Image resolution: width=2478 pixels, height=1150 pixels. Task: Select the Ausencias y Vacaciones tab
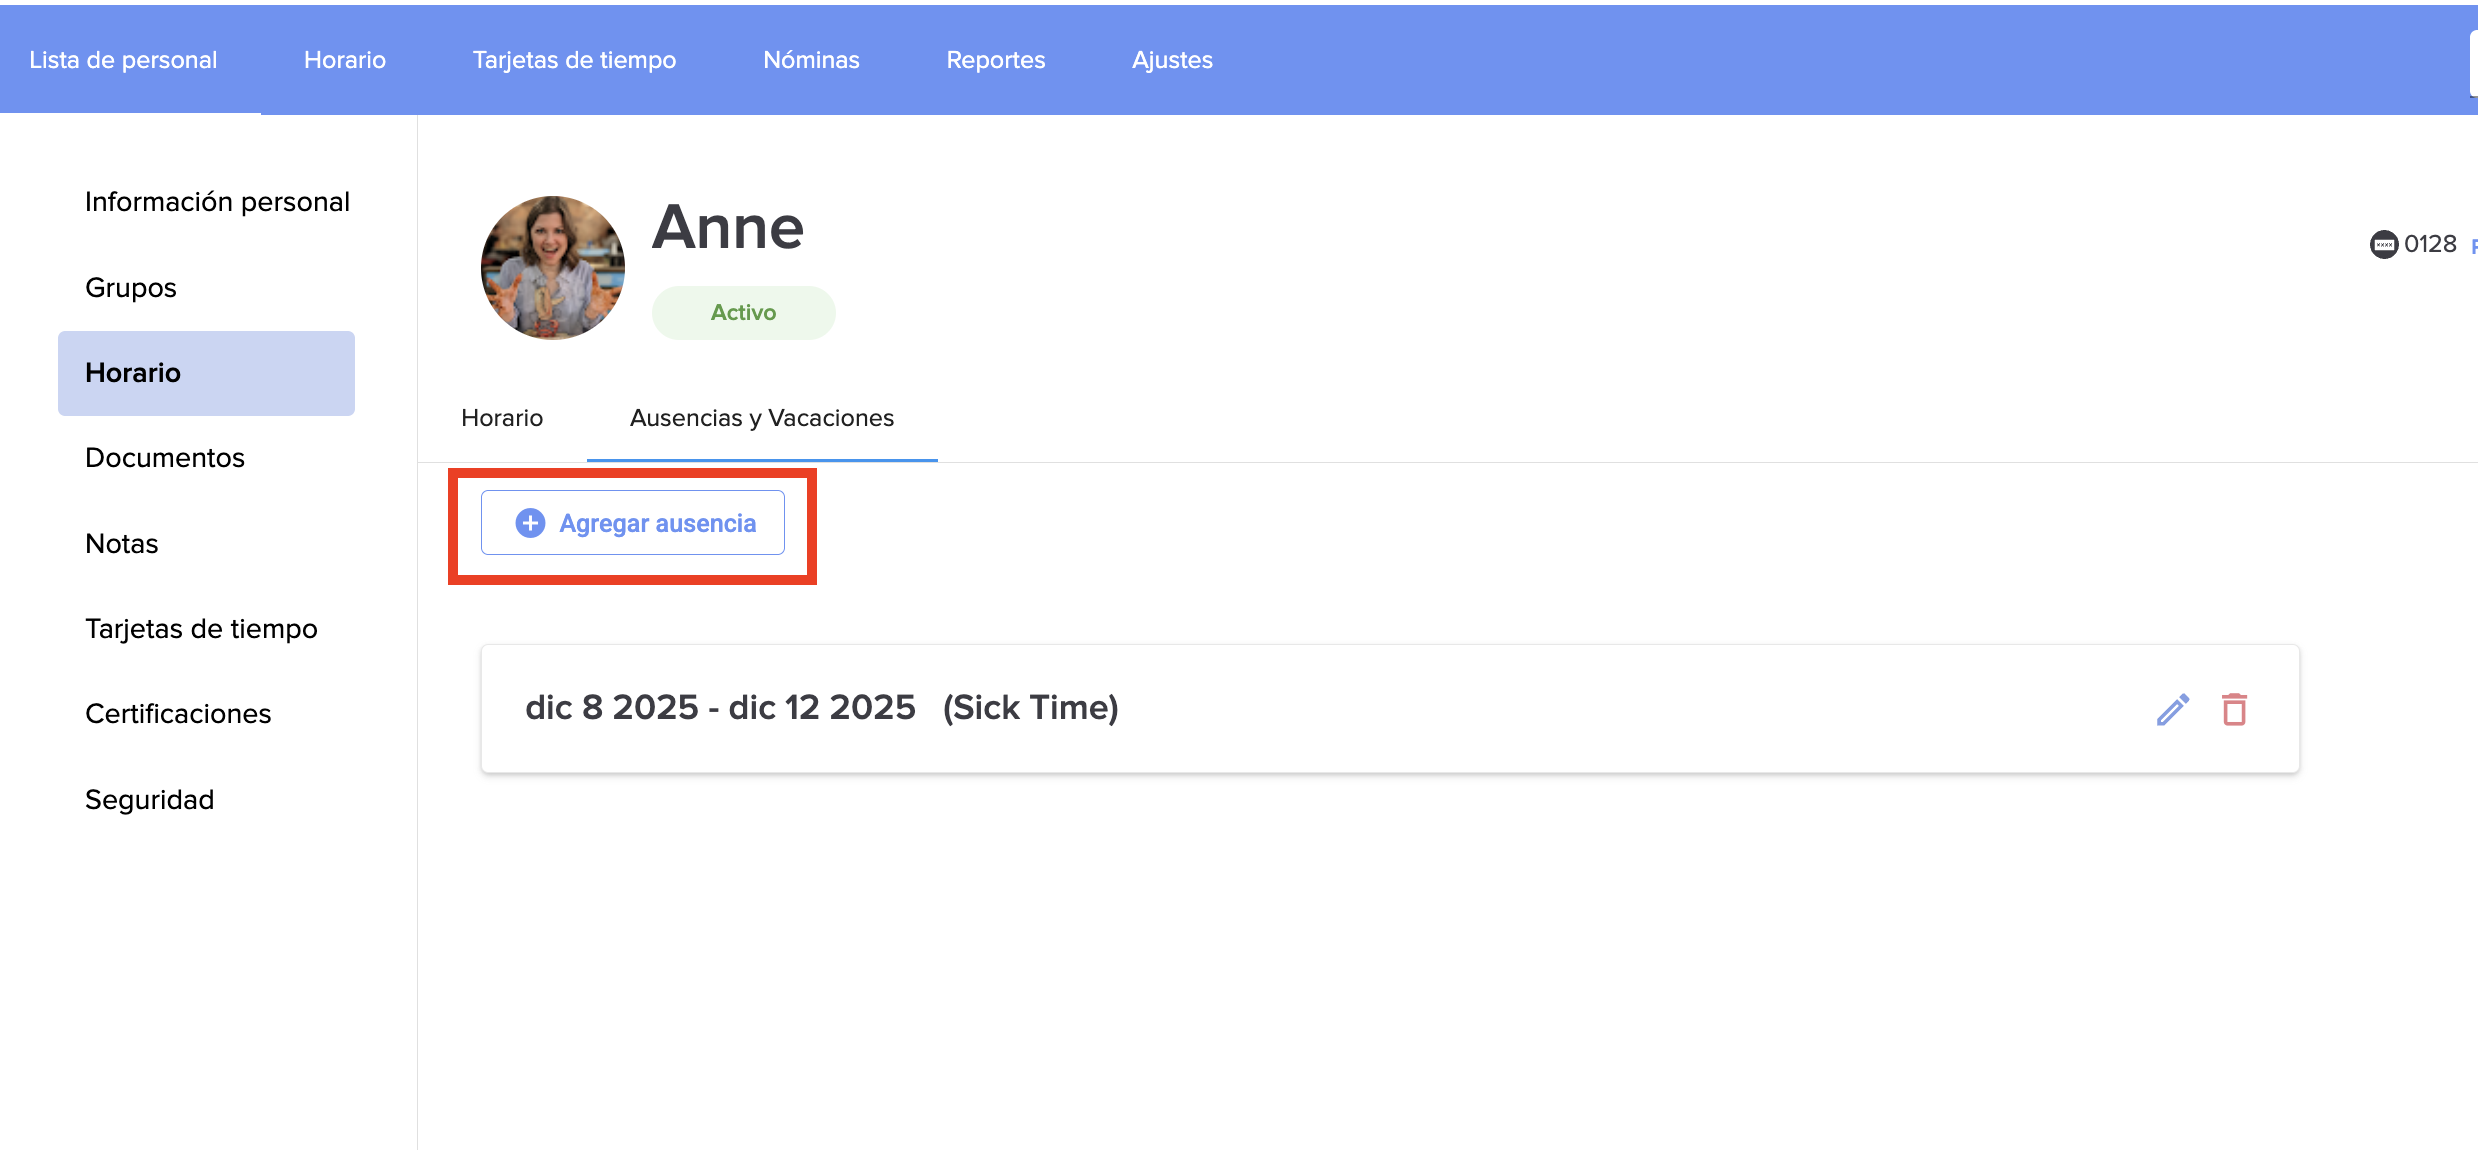pos(761,418)
